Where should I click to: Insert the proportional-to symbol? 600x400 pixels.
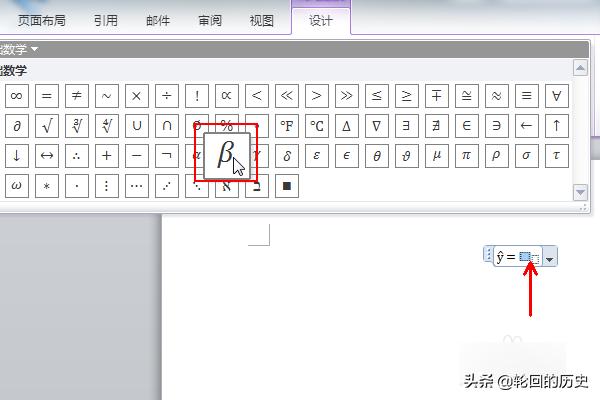tap(227, 96)
